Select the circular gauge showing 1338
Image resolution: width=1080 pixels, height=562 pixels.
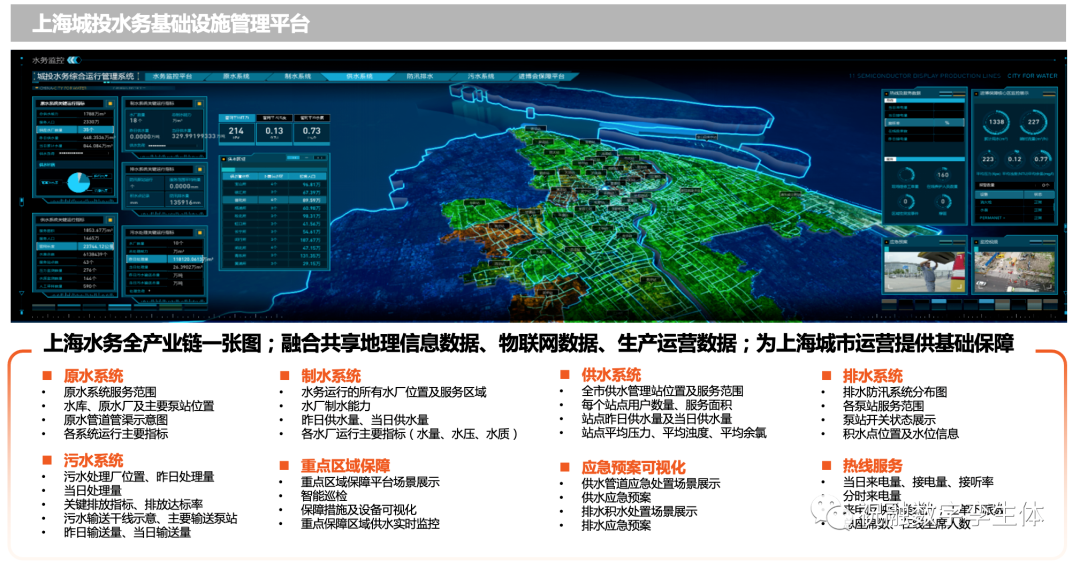pos(996,122)
